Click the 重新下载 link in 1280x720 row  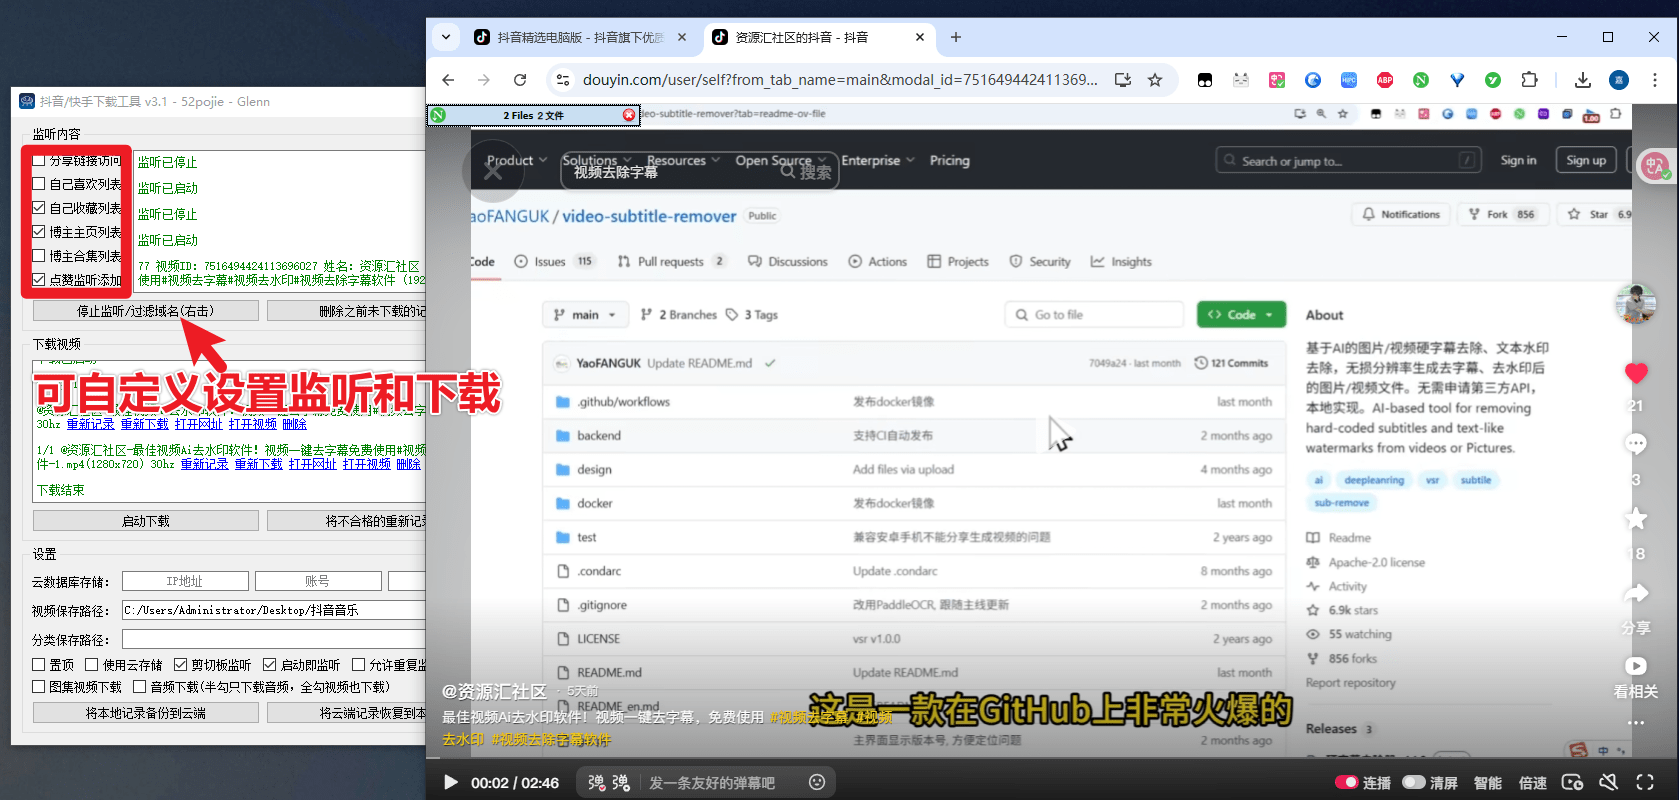(258, 464)
